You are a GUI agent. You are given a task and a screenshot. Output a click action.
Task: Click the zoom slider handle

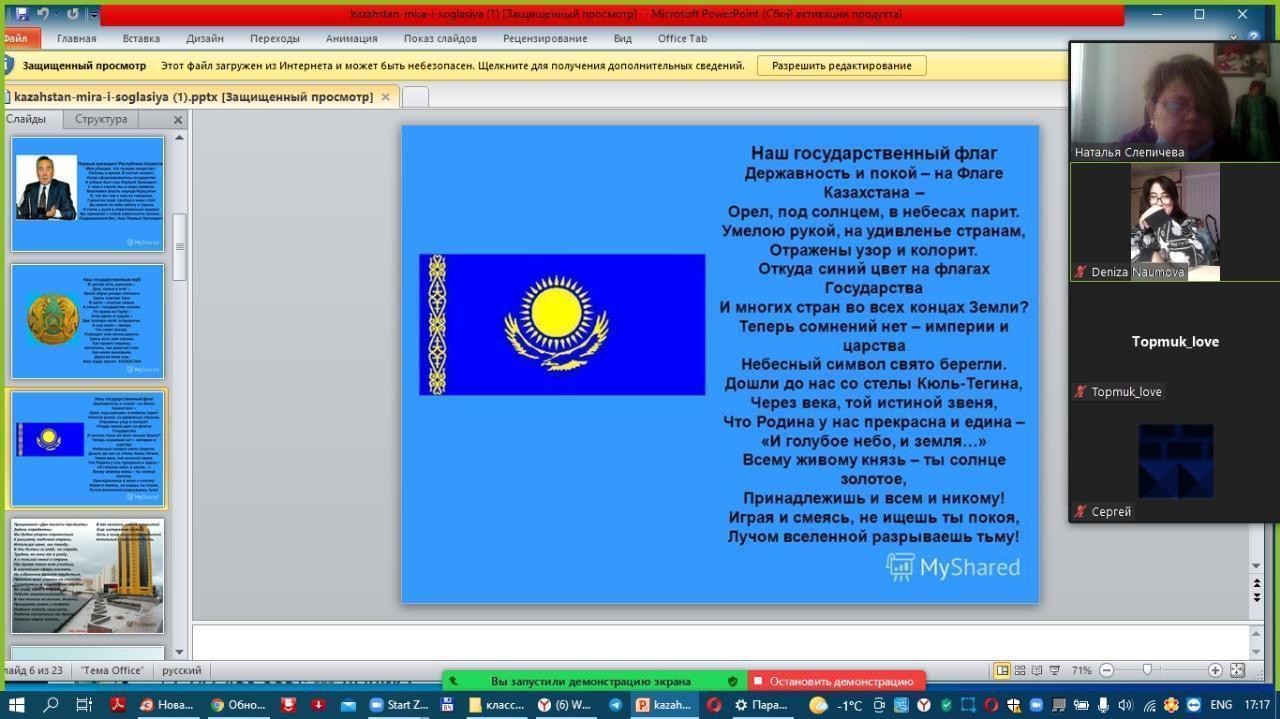click(1147, 670)
